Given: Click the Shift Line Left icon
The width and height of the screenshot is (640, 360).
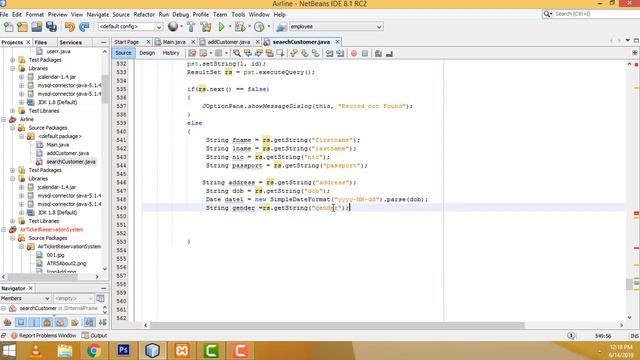Looking at the screenshot, I should (329, 53).
